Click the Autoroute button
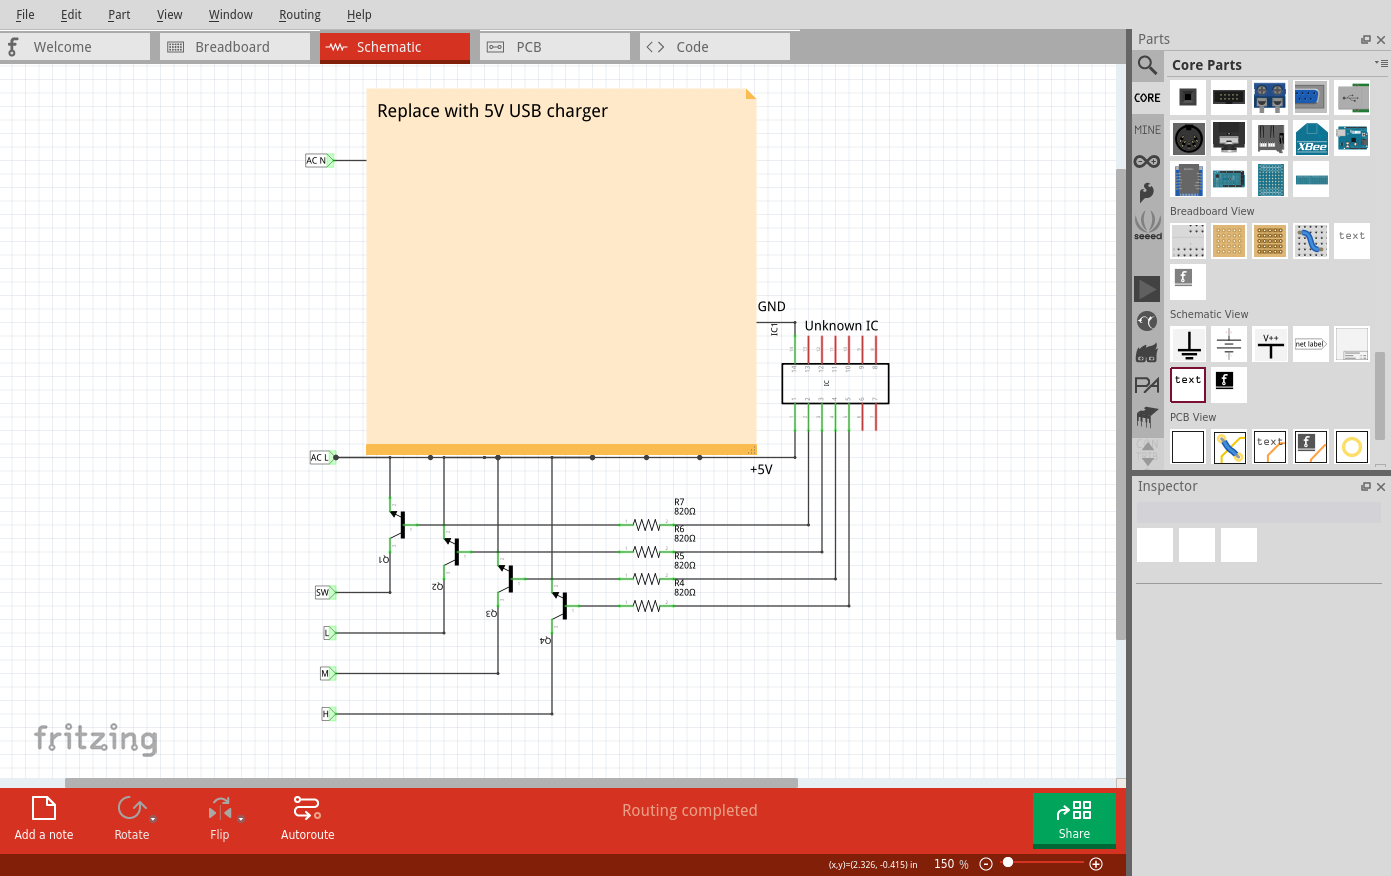 coord(307,819)
